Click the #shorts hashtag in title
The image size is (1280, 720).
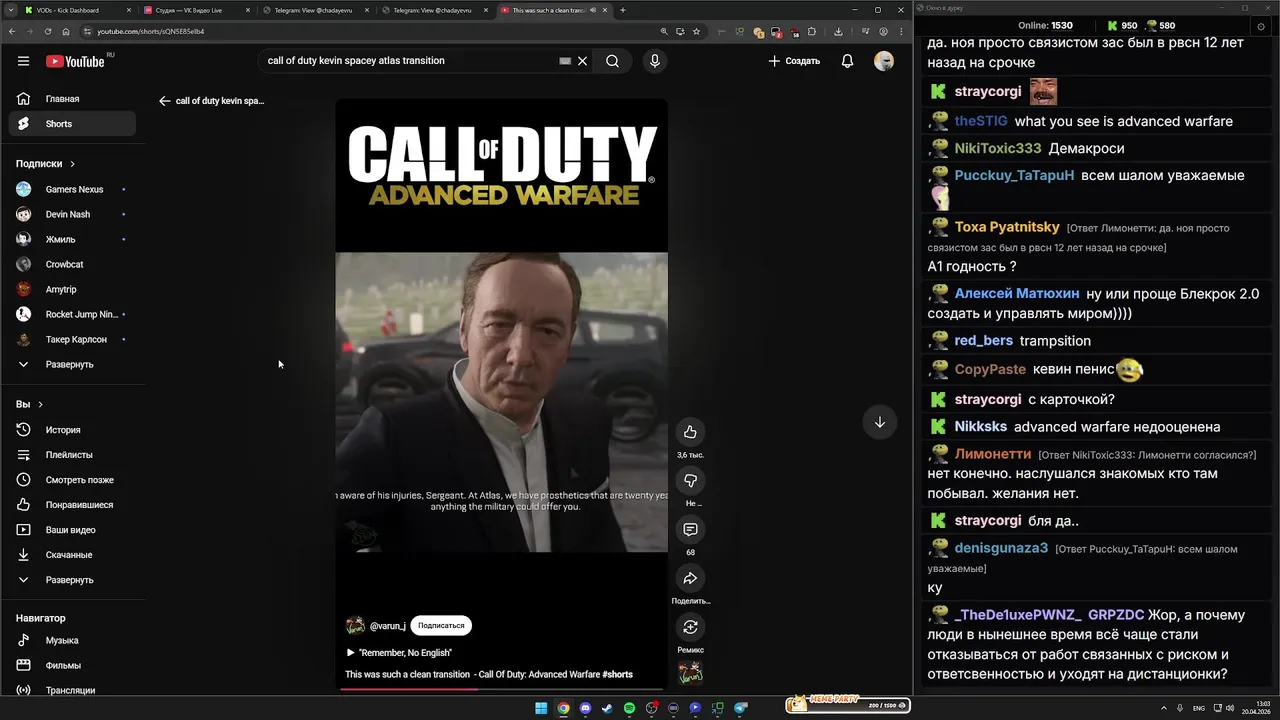(x=618, y=674)
